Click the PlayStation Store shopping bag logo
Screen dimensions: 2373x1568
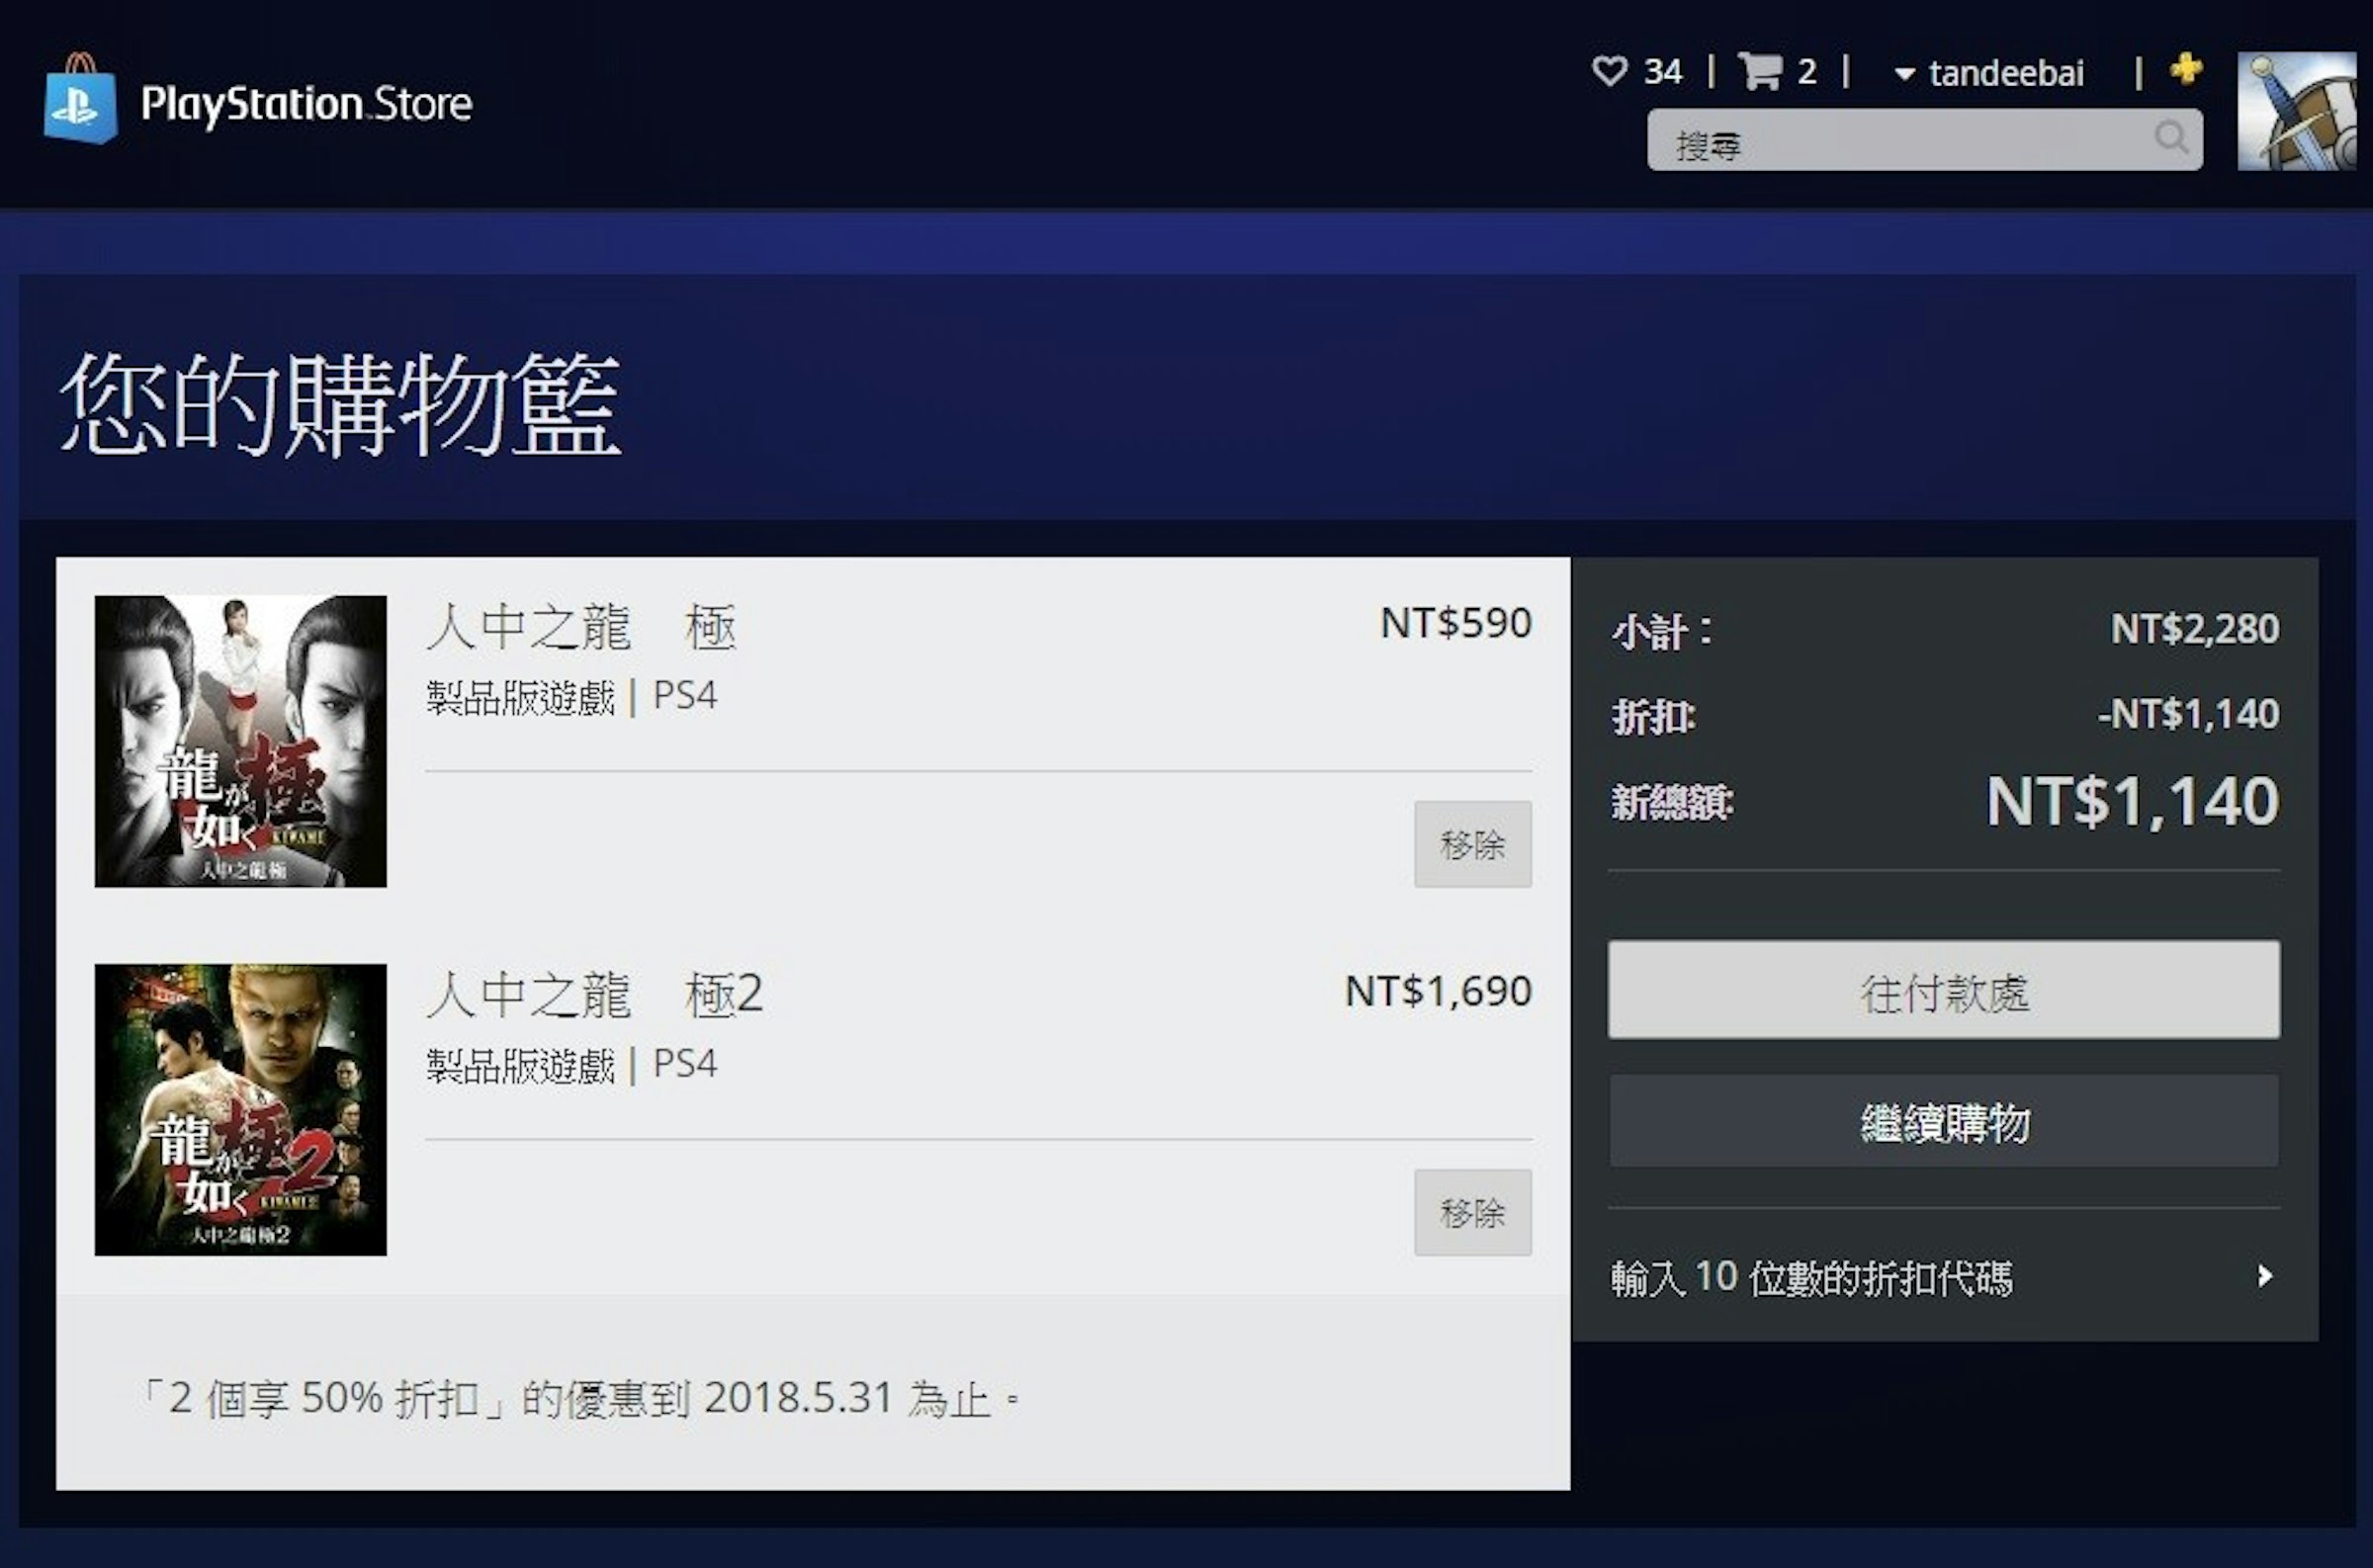pyautogui.click(x=80, y=99)
